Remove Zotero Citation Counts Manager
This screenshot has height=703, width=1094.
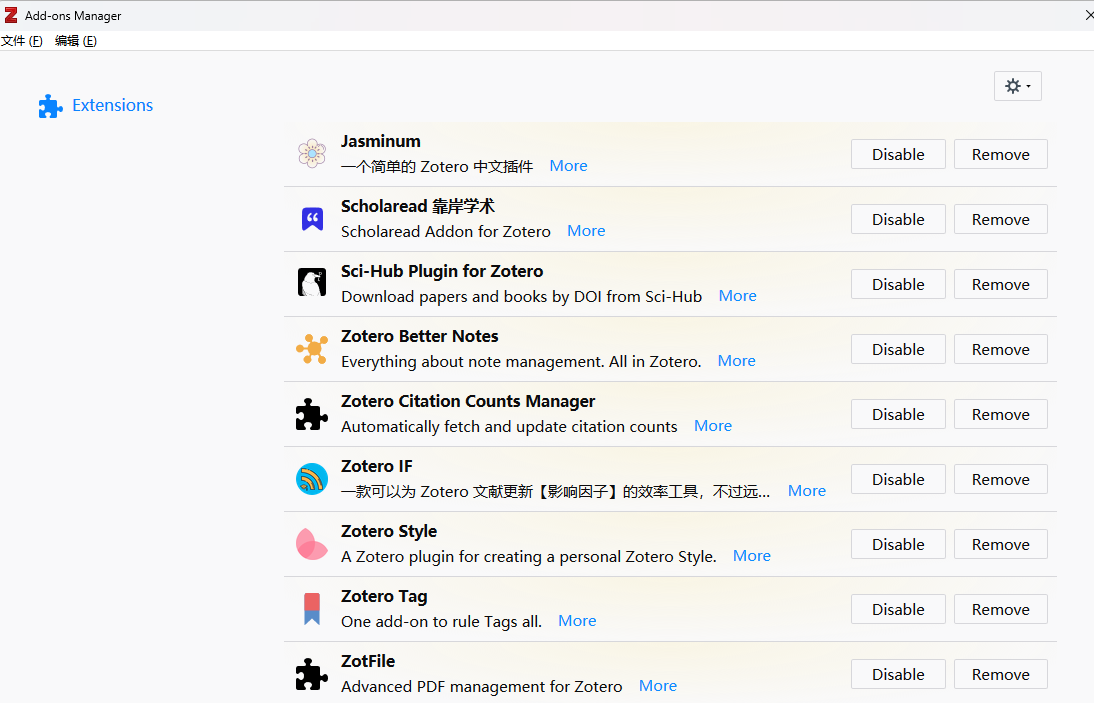click(1001, 414)
